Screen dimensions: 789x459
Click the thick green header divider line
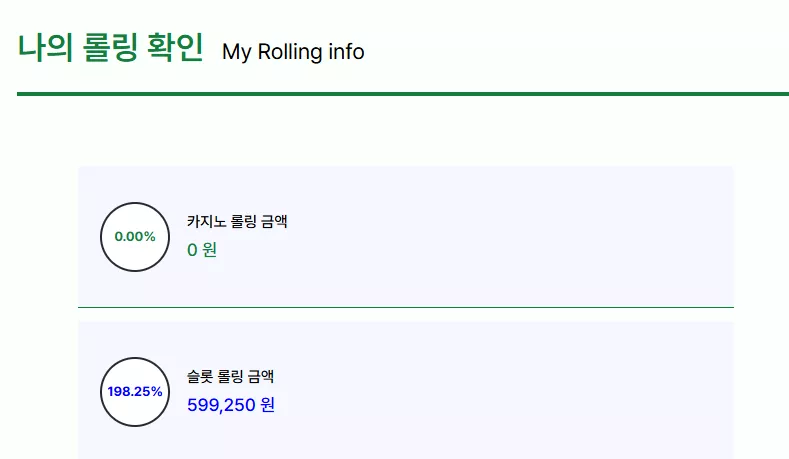(x=403, y=94)
